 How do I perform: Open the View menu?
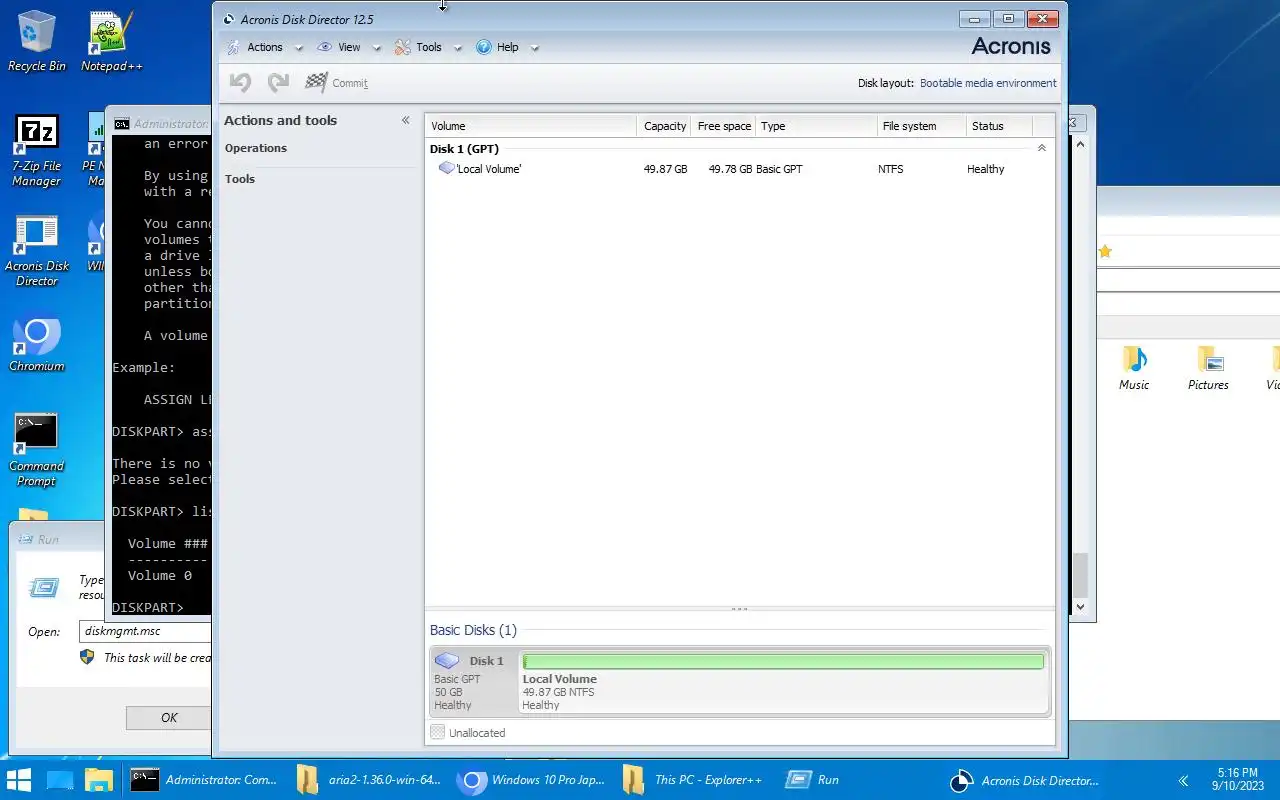349,47
